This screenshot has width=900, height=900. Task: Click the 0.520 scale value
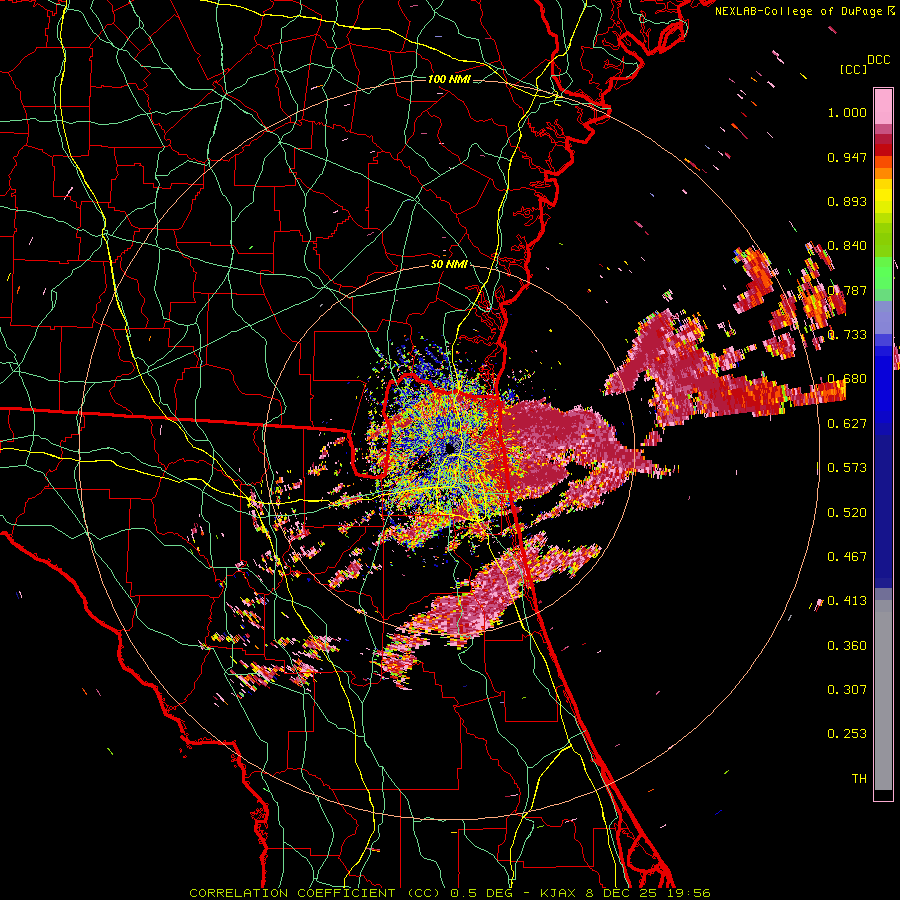[847, 513]
